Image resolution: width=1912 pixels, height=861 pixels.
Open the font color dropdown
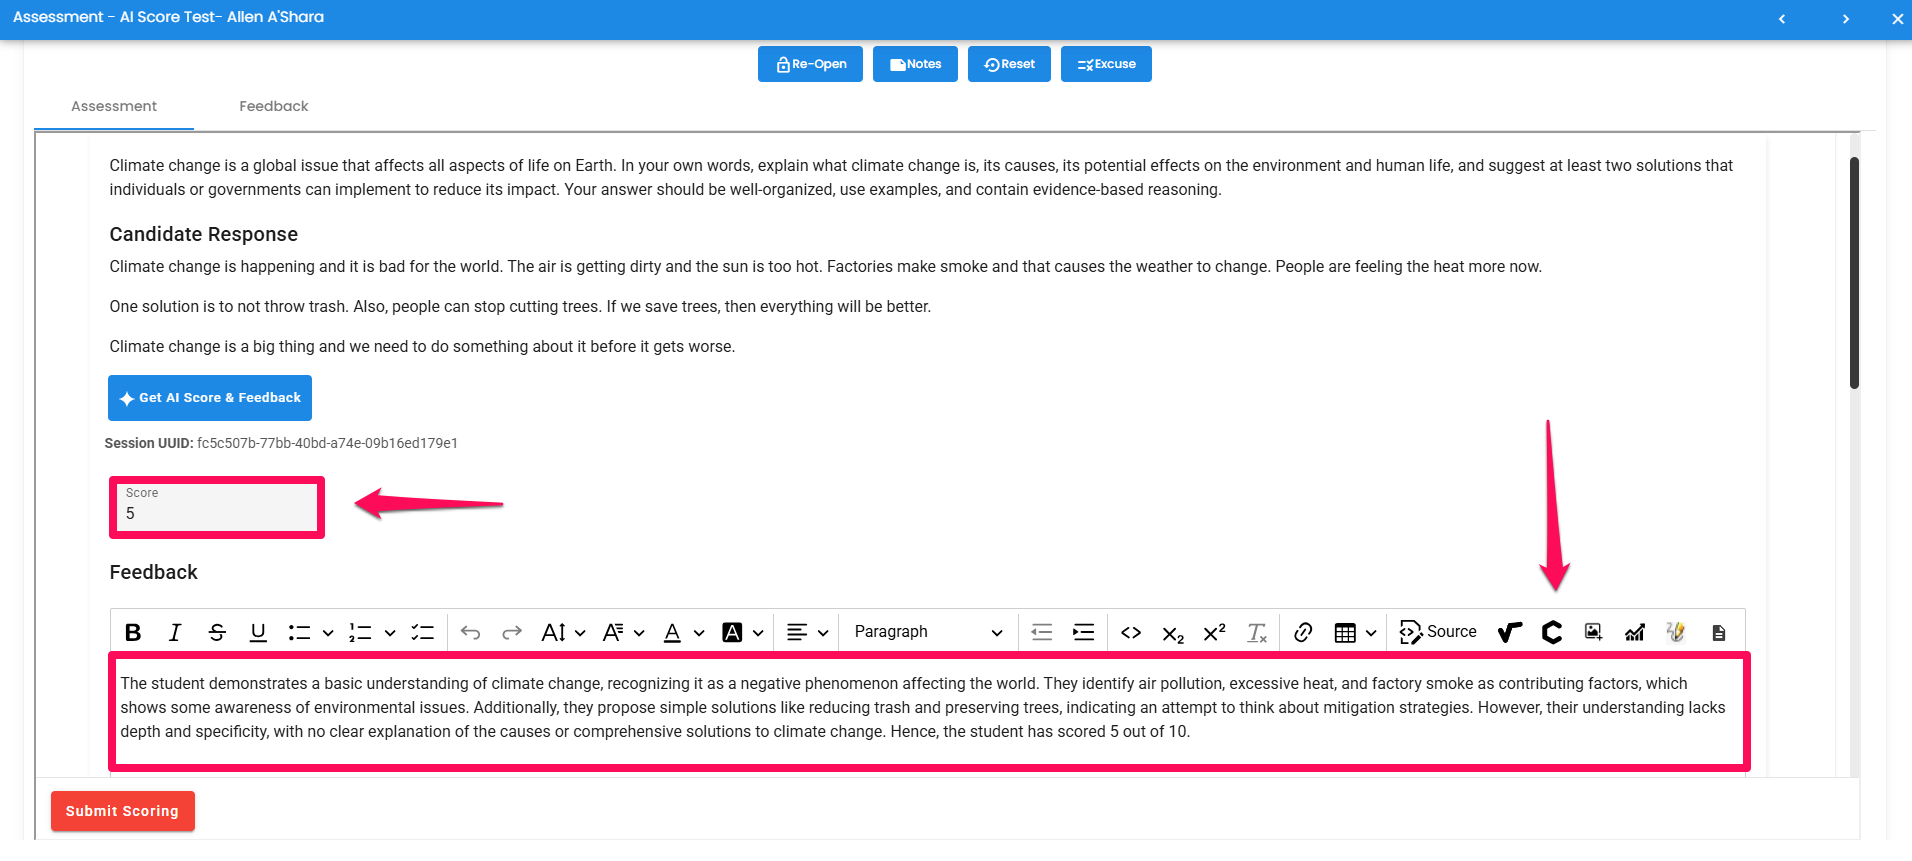tap(684, 632)
